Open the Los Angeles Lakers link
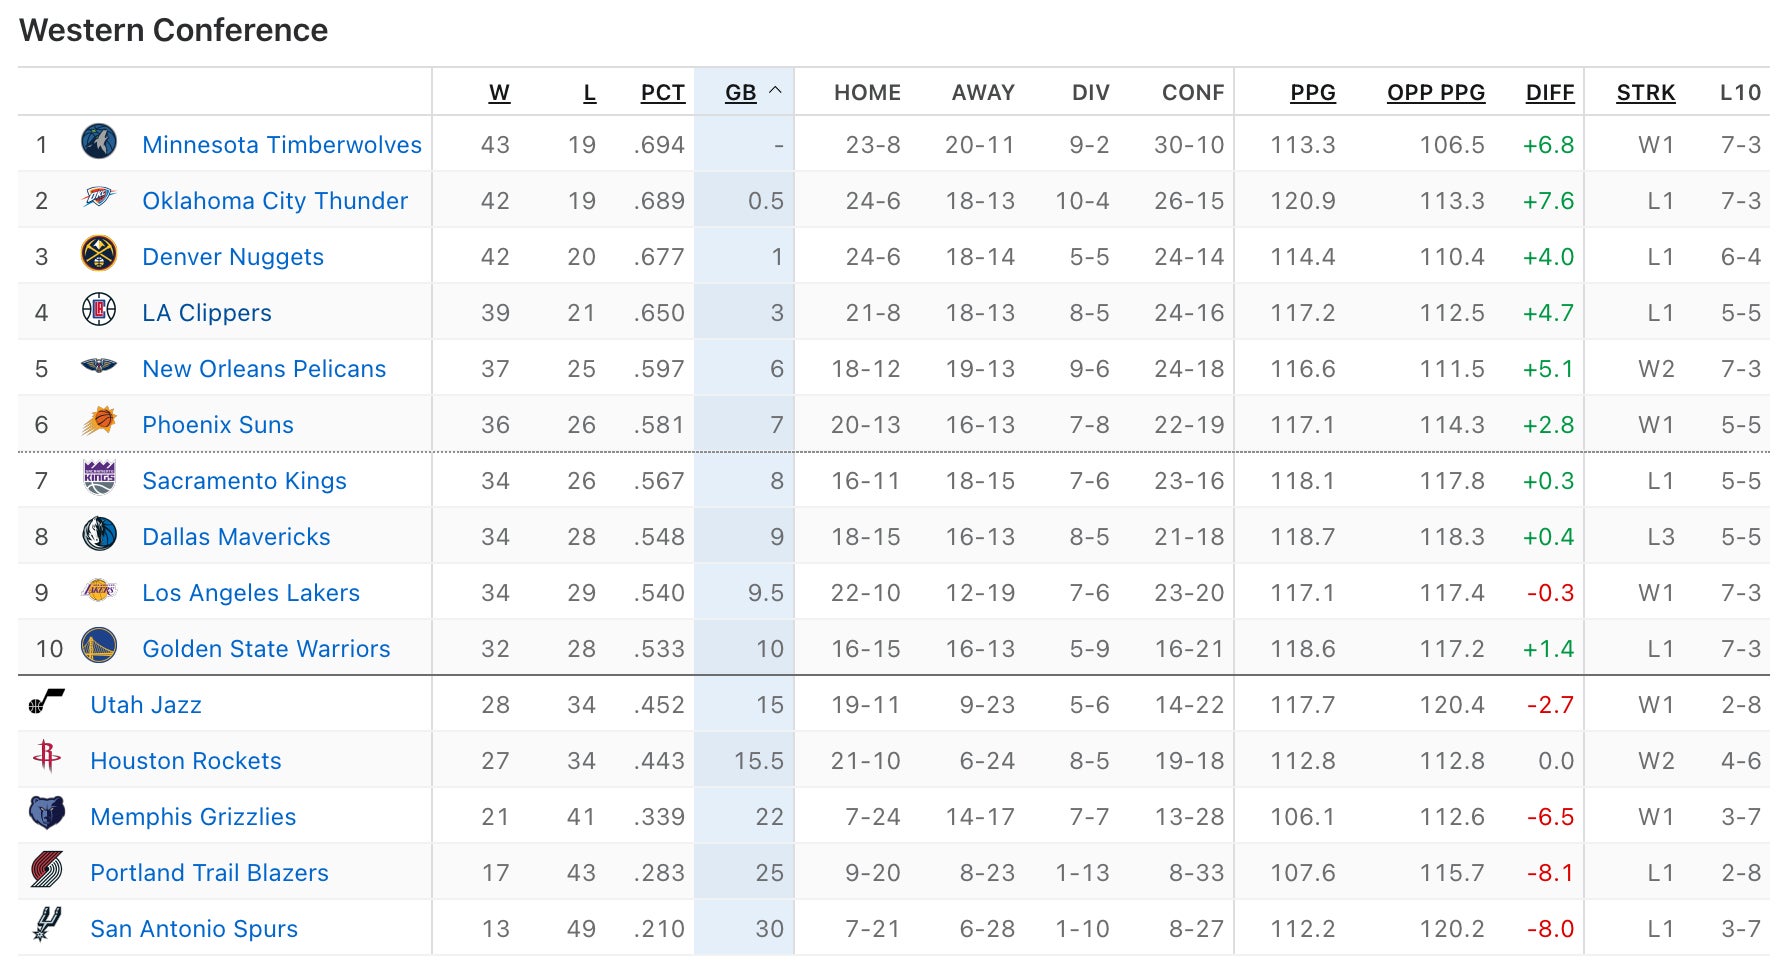1792x970 pixels. 251,593
